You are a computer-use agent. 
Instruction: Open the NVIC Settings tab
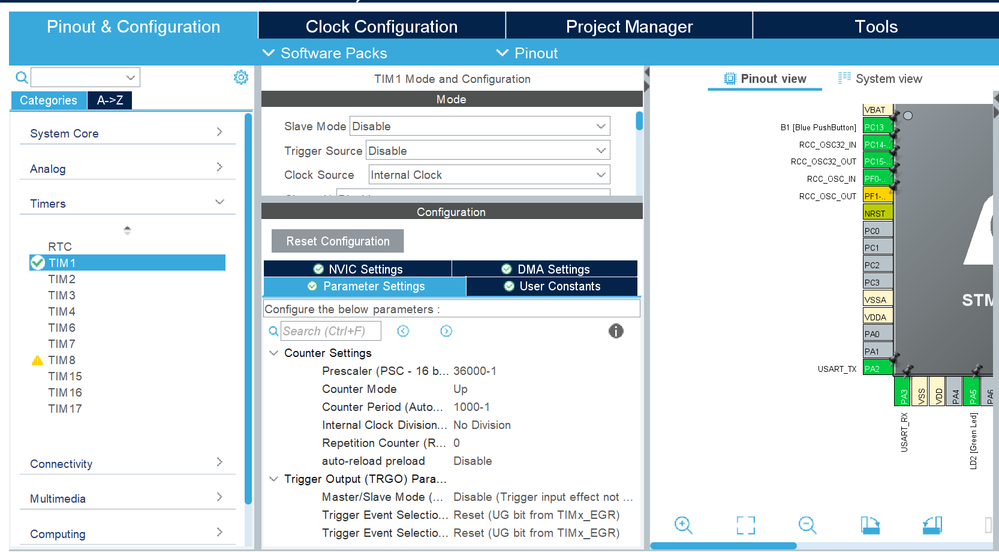[357, 269]
